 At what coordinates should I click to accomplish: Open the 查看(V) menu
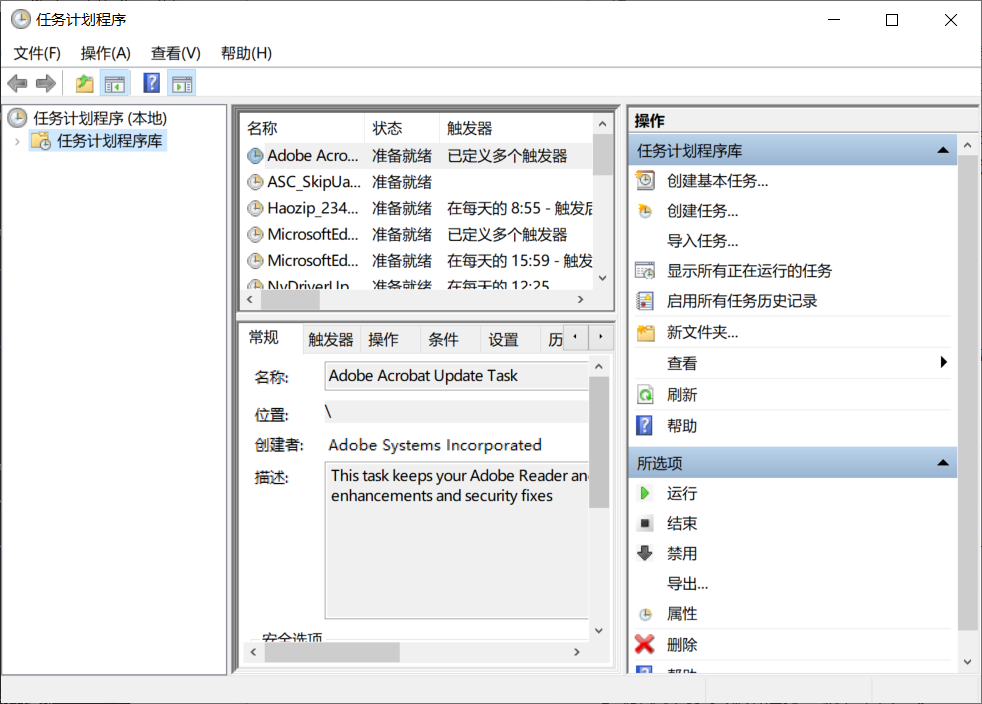pos(176,53)
